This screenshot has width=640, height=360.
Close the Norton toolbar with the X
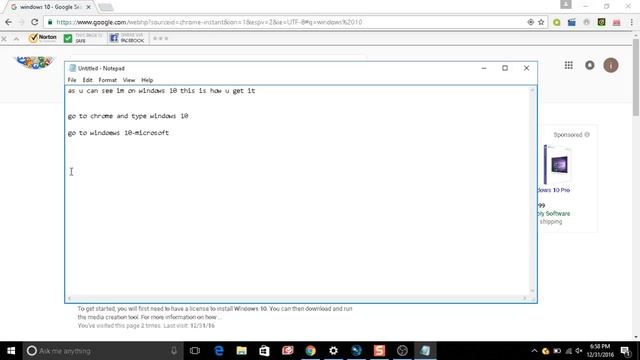coord(4,39)
